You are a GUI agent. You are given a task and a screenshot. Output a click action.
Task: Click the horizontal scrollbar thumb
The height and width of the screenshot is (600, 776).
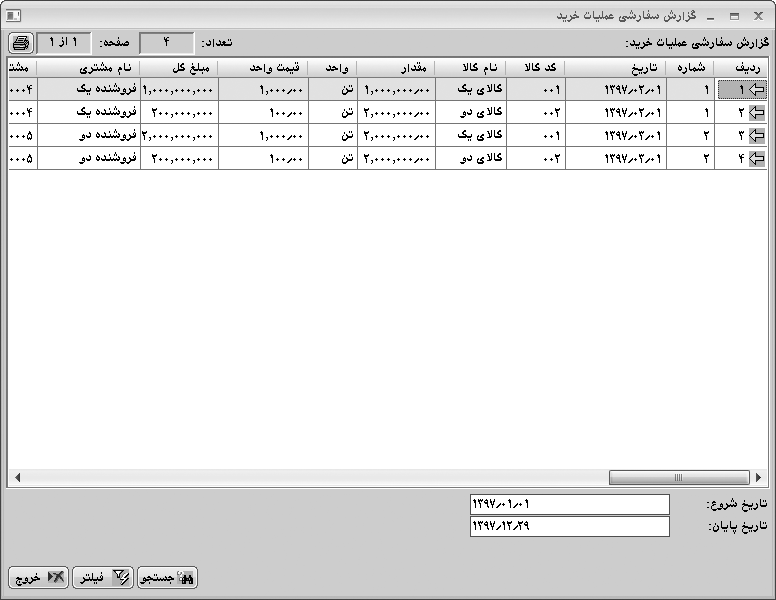679,478
